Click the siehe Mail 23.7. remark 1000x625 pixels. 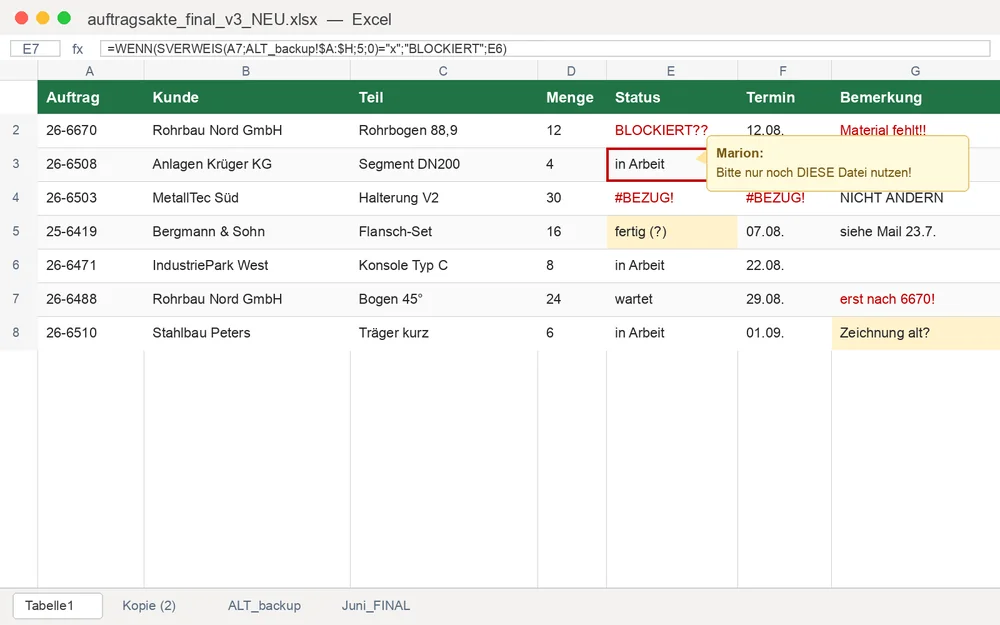pos(915,232)
